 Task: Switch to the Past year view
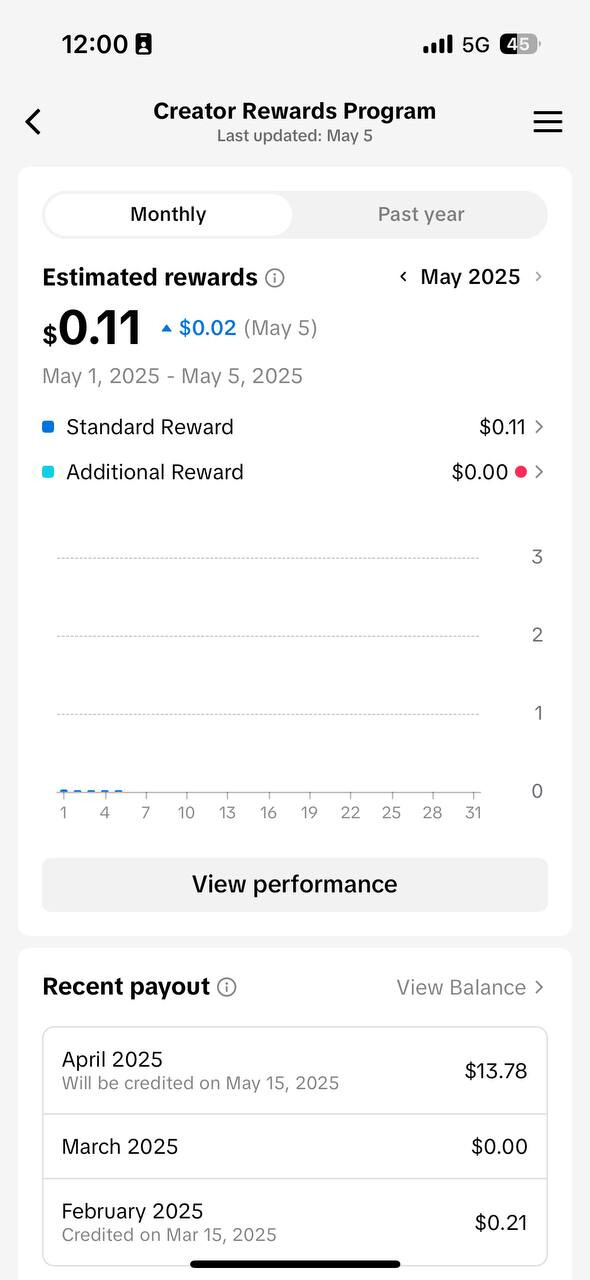pyautogui.click(x=421, y=214)
